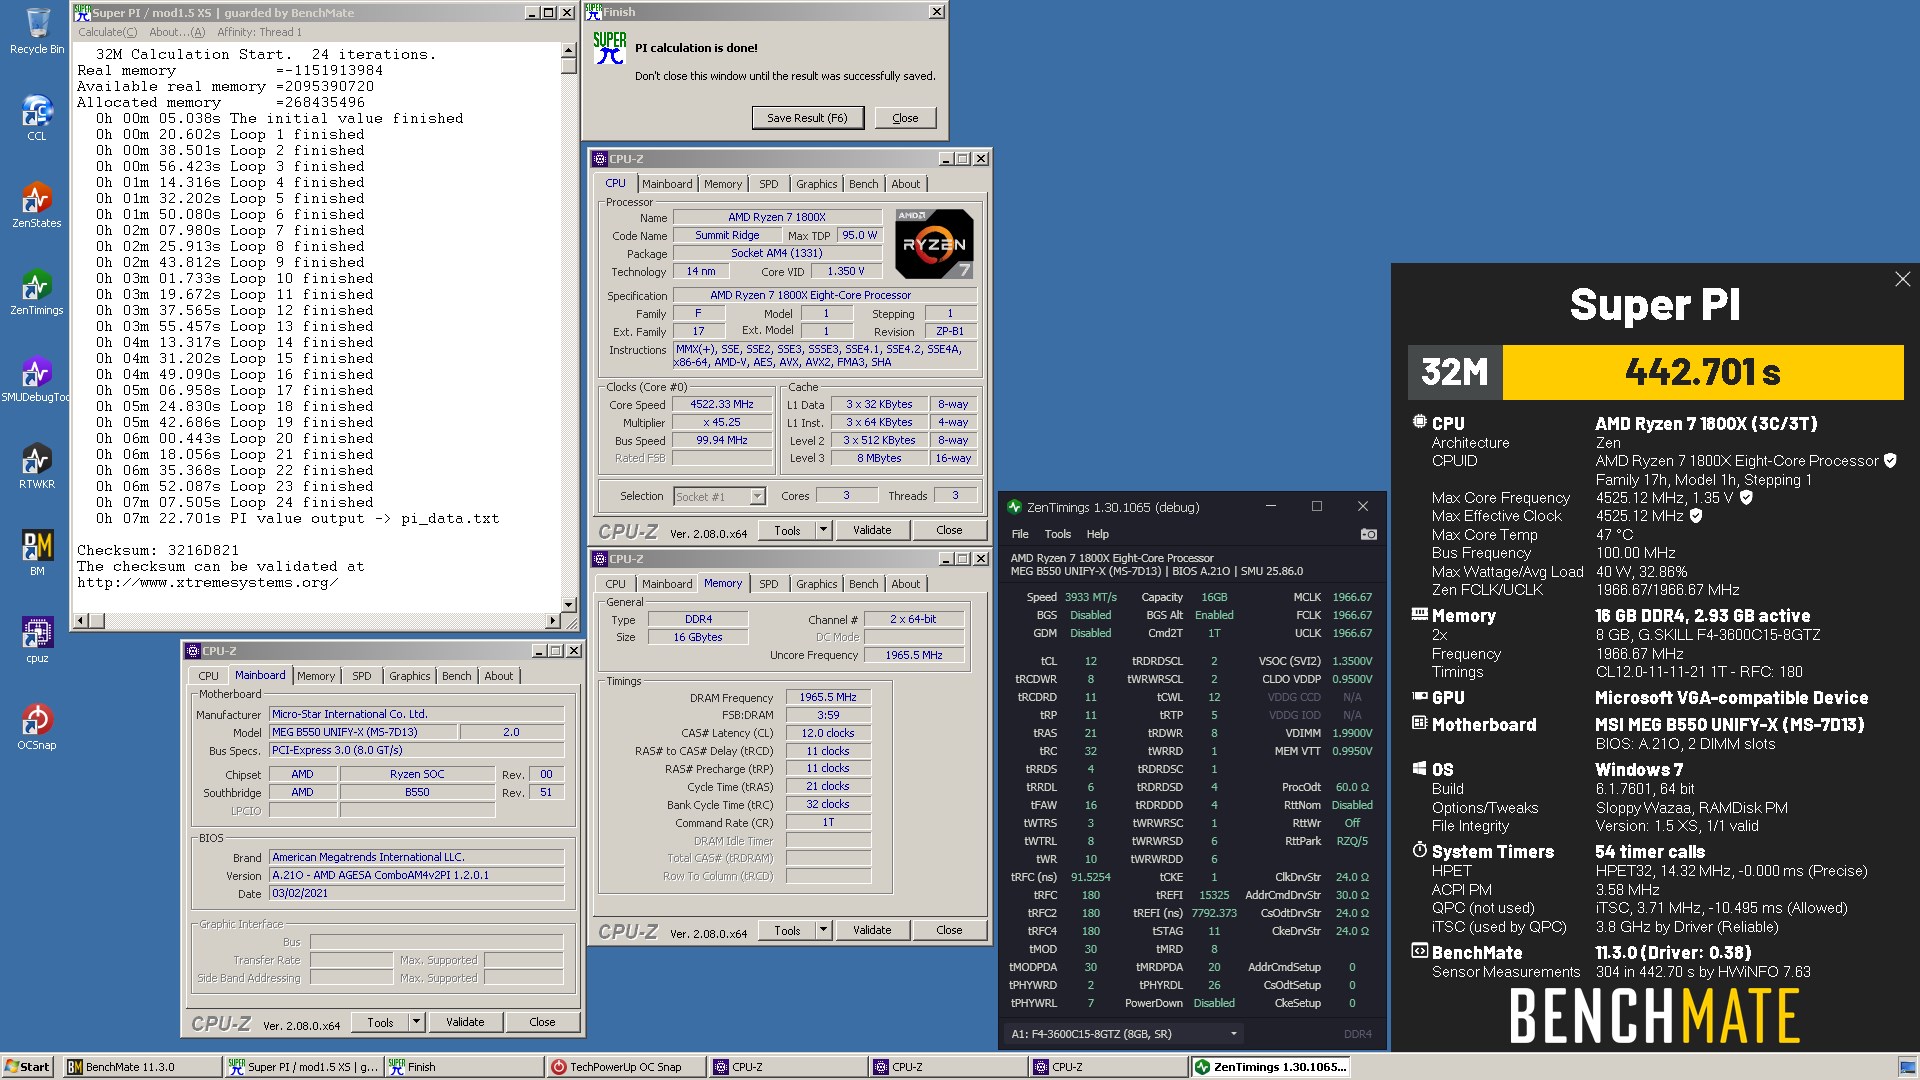Click VDIMM 1.9900V value in ZenTimings
This screenshot has width=1920, height=1080.
1352,733
